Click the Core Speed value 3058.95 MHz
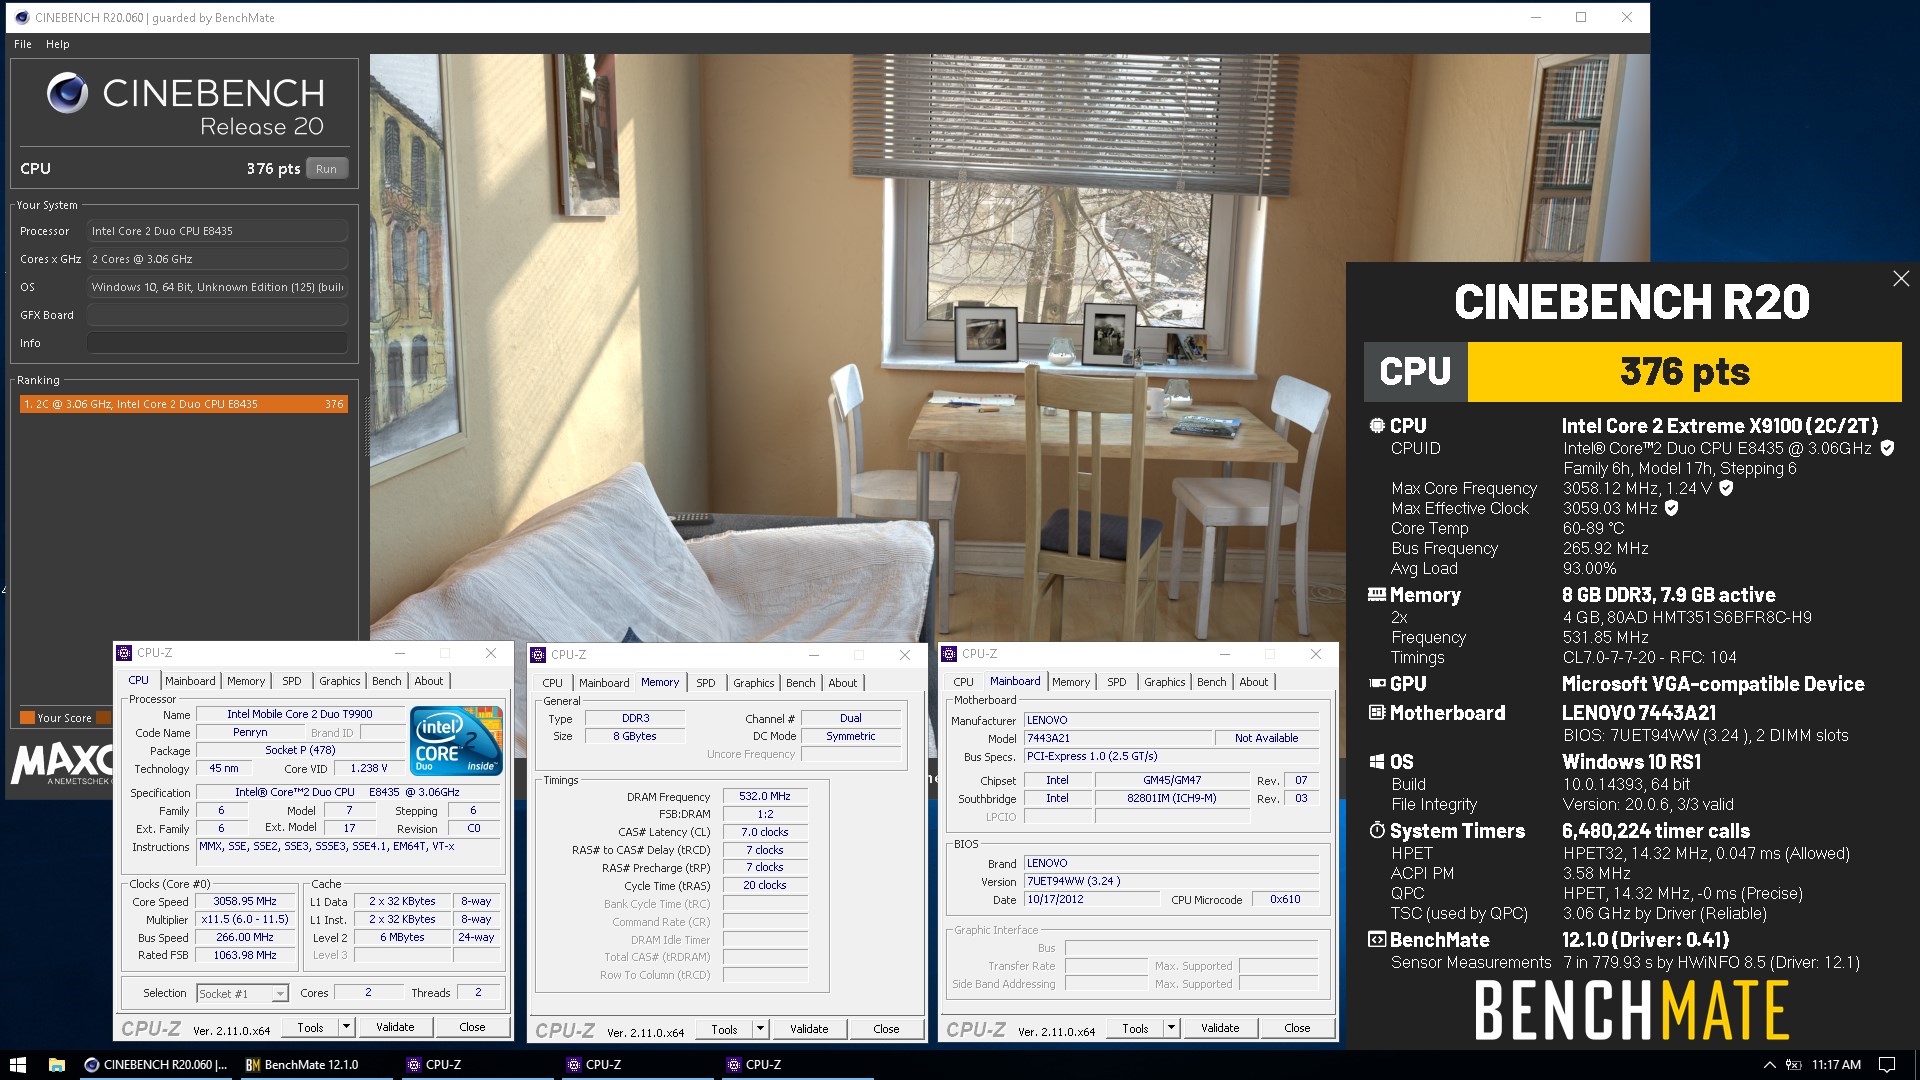The width and height of the screenshot is (1920, 1080). coord(245,901)
